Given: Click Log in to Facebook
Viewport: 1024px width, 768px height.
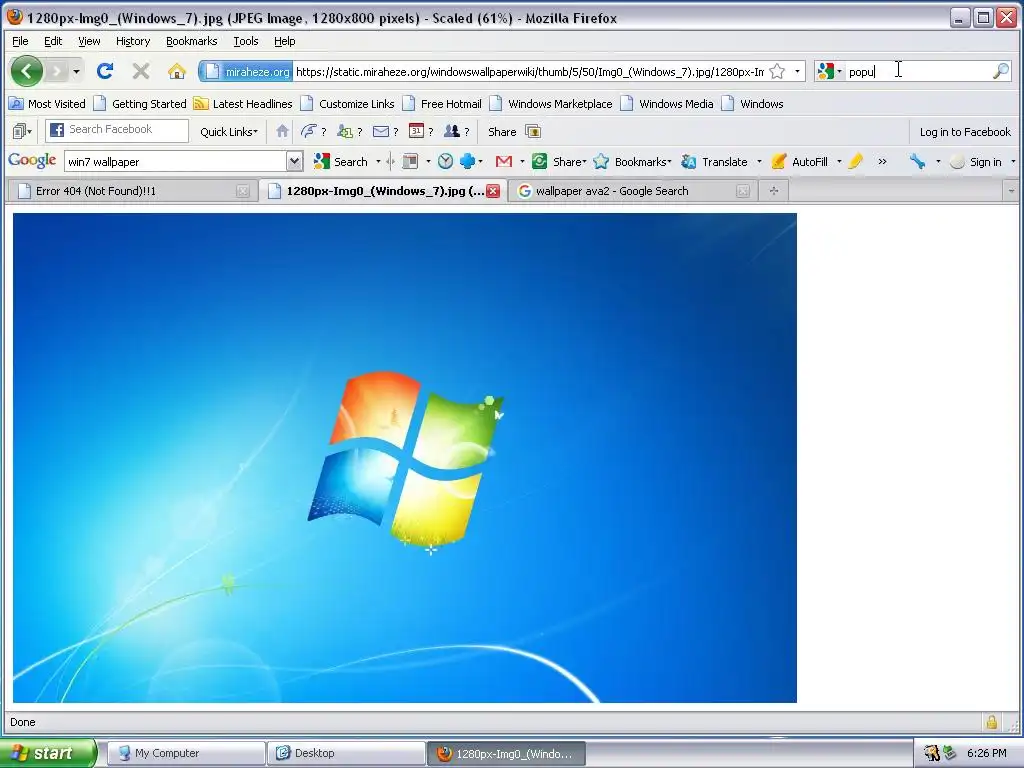Looking at the screenshot, I should [965, 131].
